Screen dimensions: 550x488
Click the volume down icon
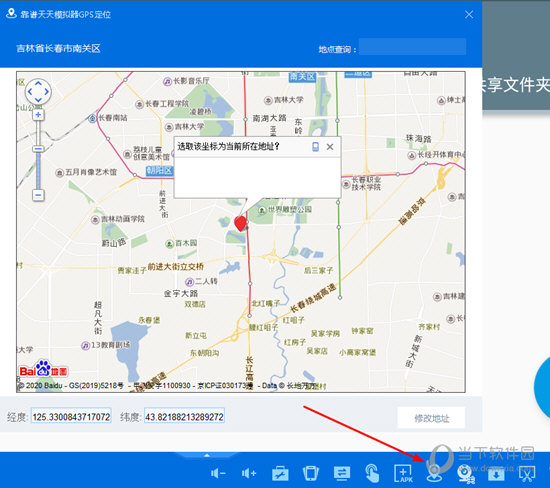(x=218, y=474)
